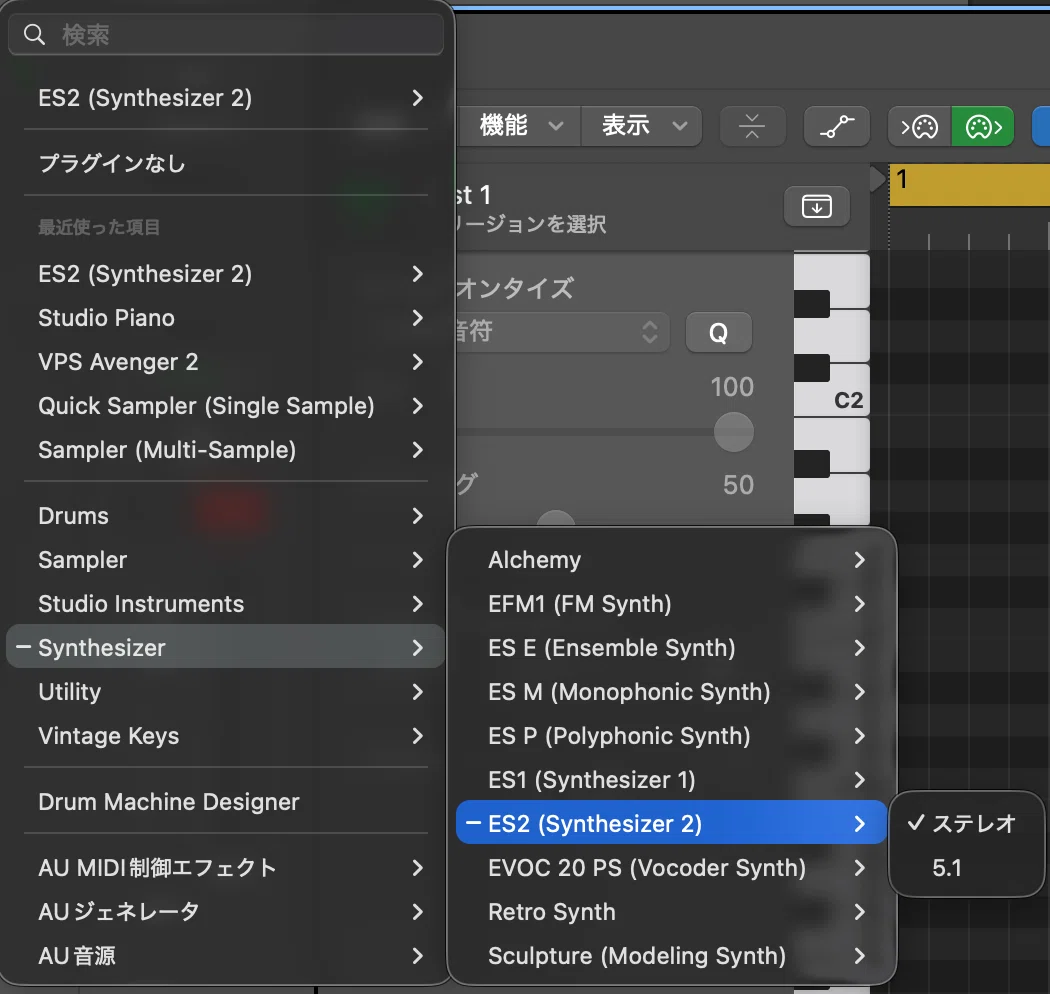Click the catch/import arrow box button

[817, 206]
